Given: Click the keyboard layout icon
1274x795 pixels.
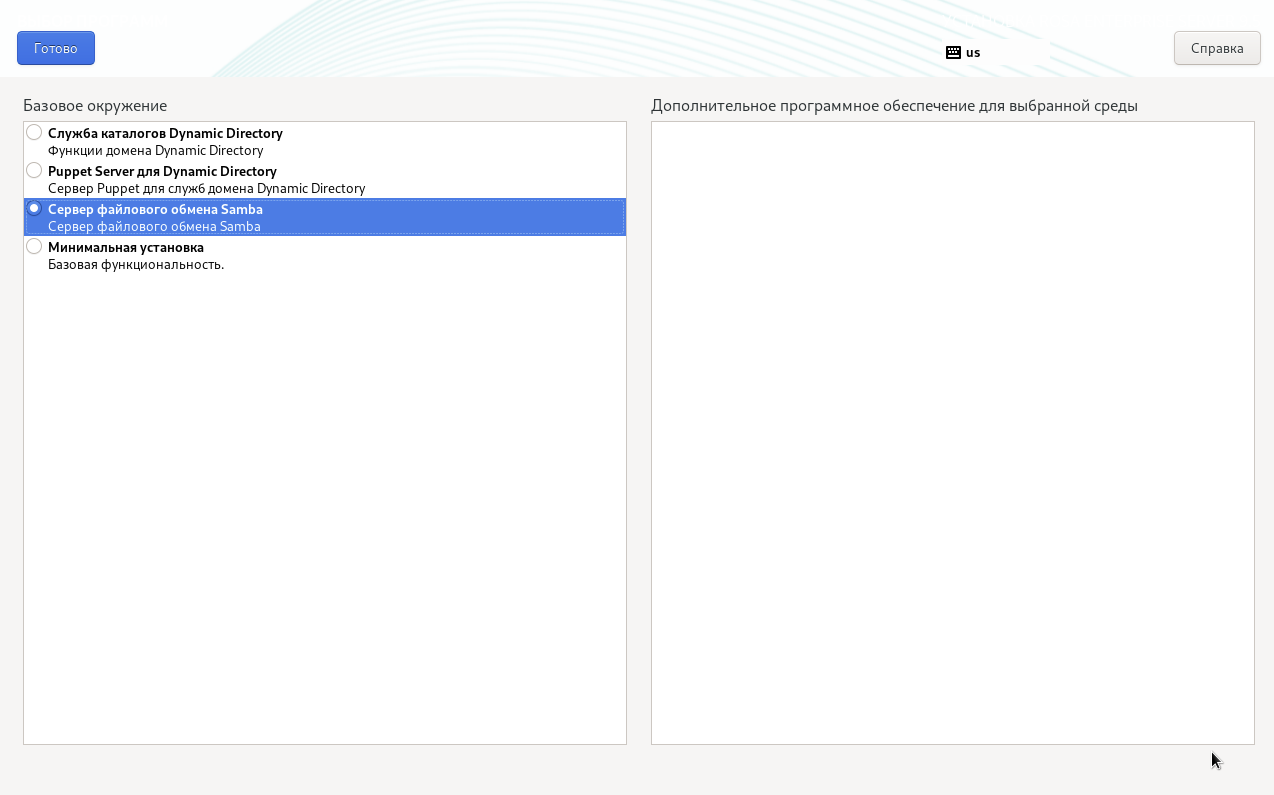Looking at the screenshot, I should 953,52.
